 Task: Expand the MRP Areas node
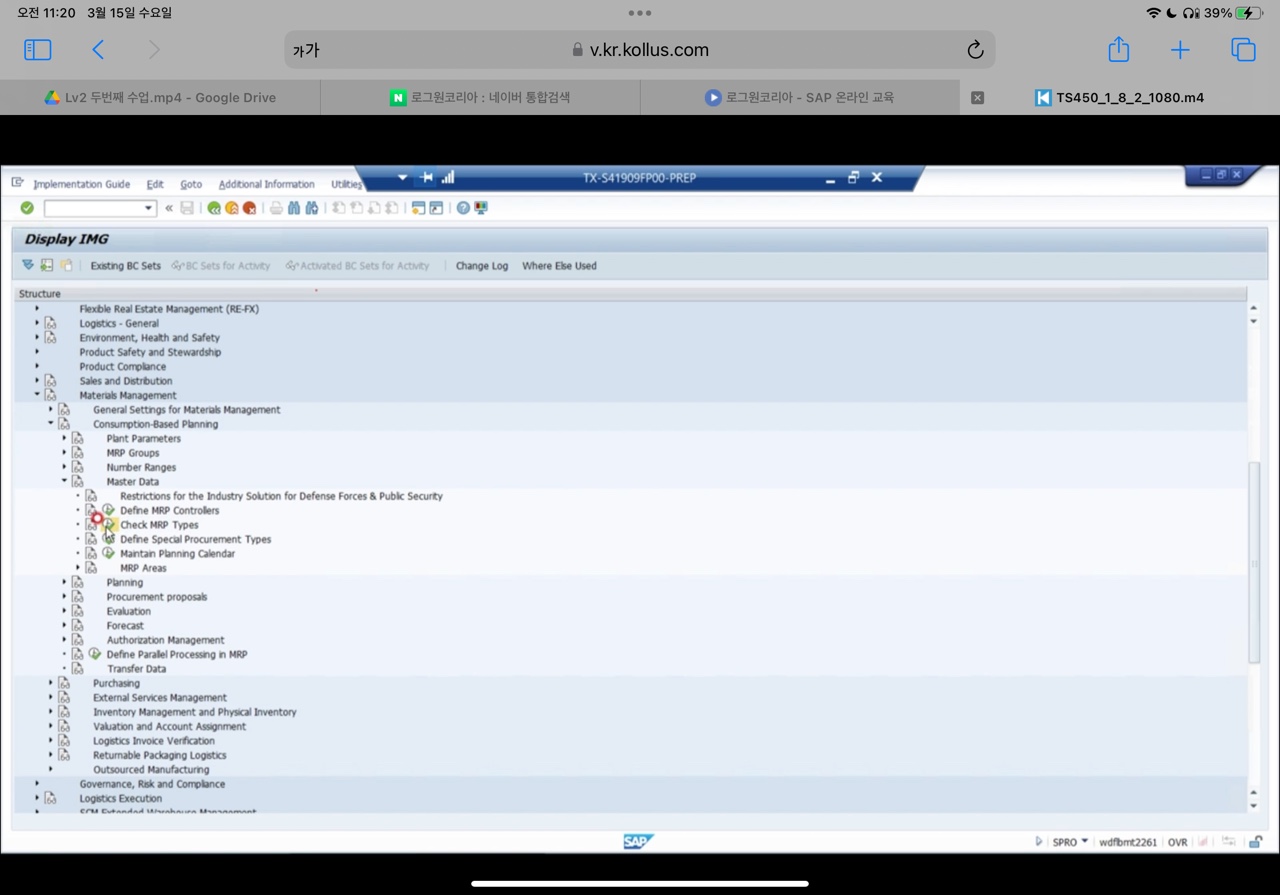(78, 568)
